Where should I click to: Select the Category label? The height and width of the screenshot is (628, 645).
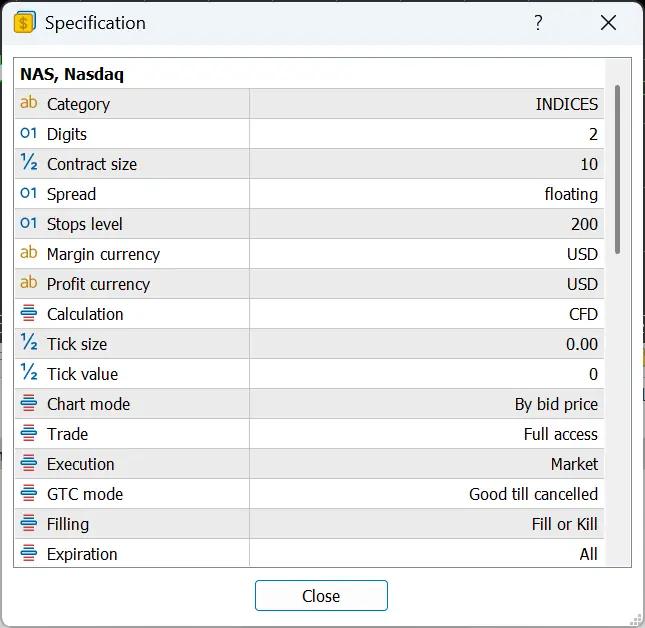click(x=79, y=104)
